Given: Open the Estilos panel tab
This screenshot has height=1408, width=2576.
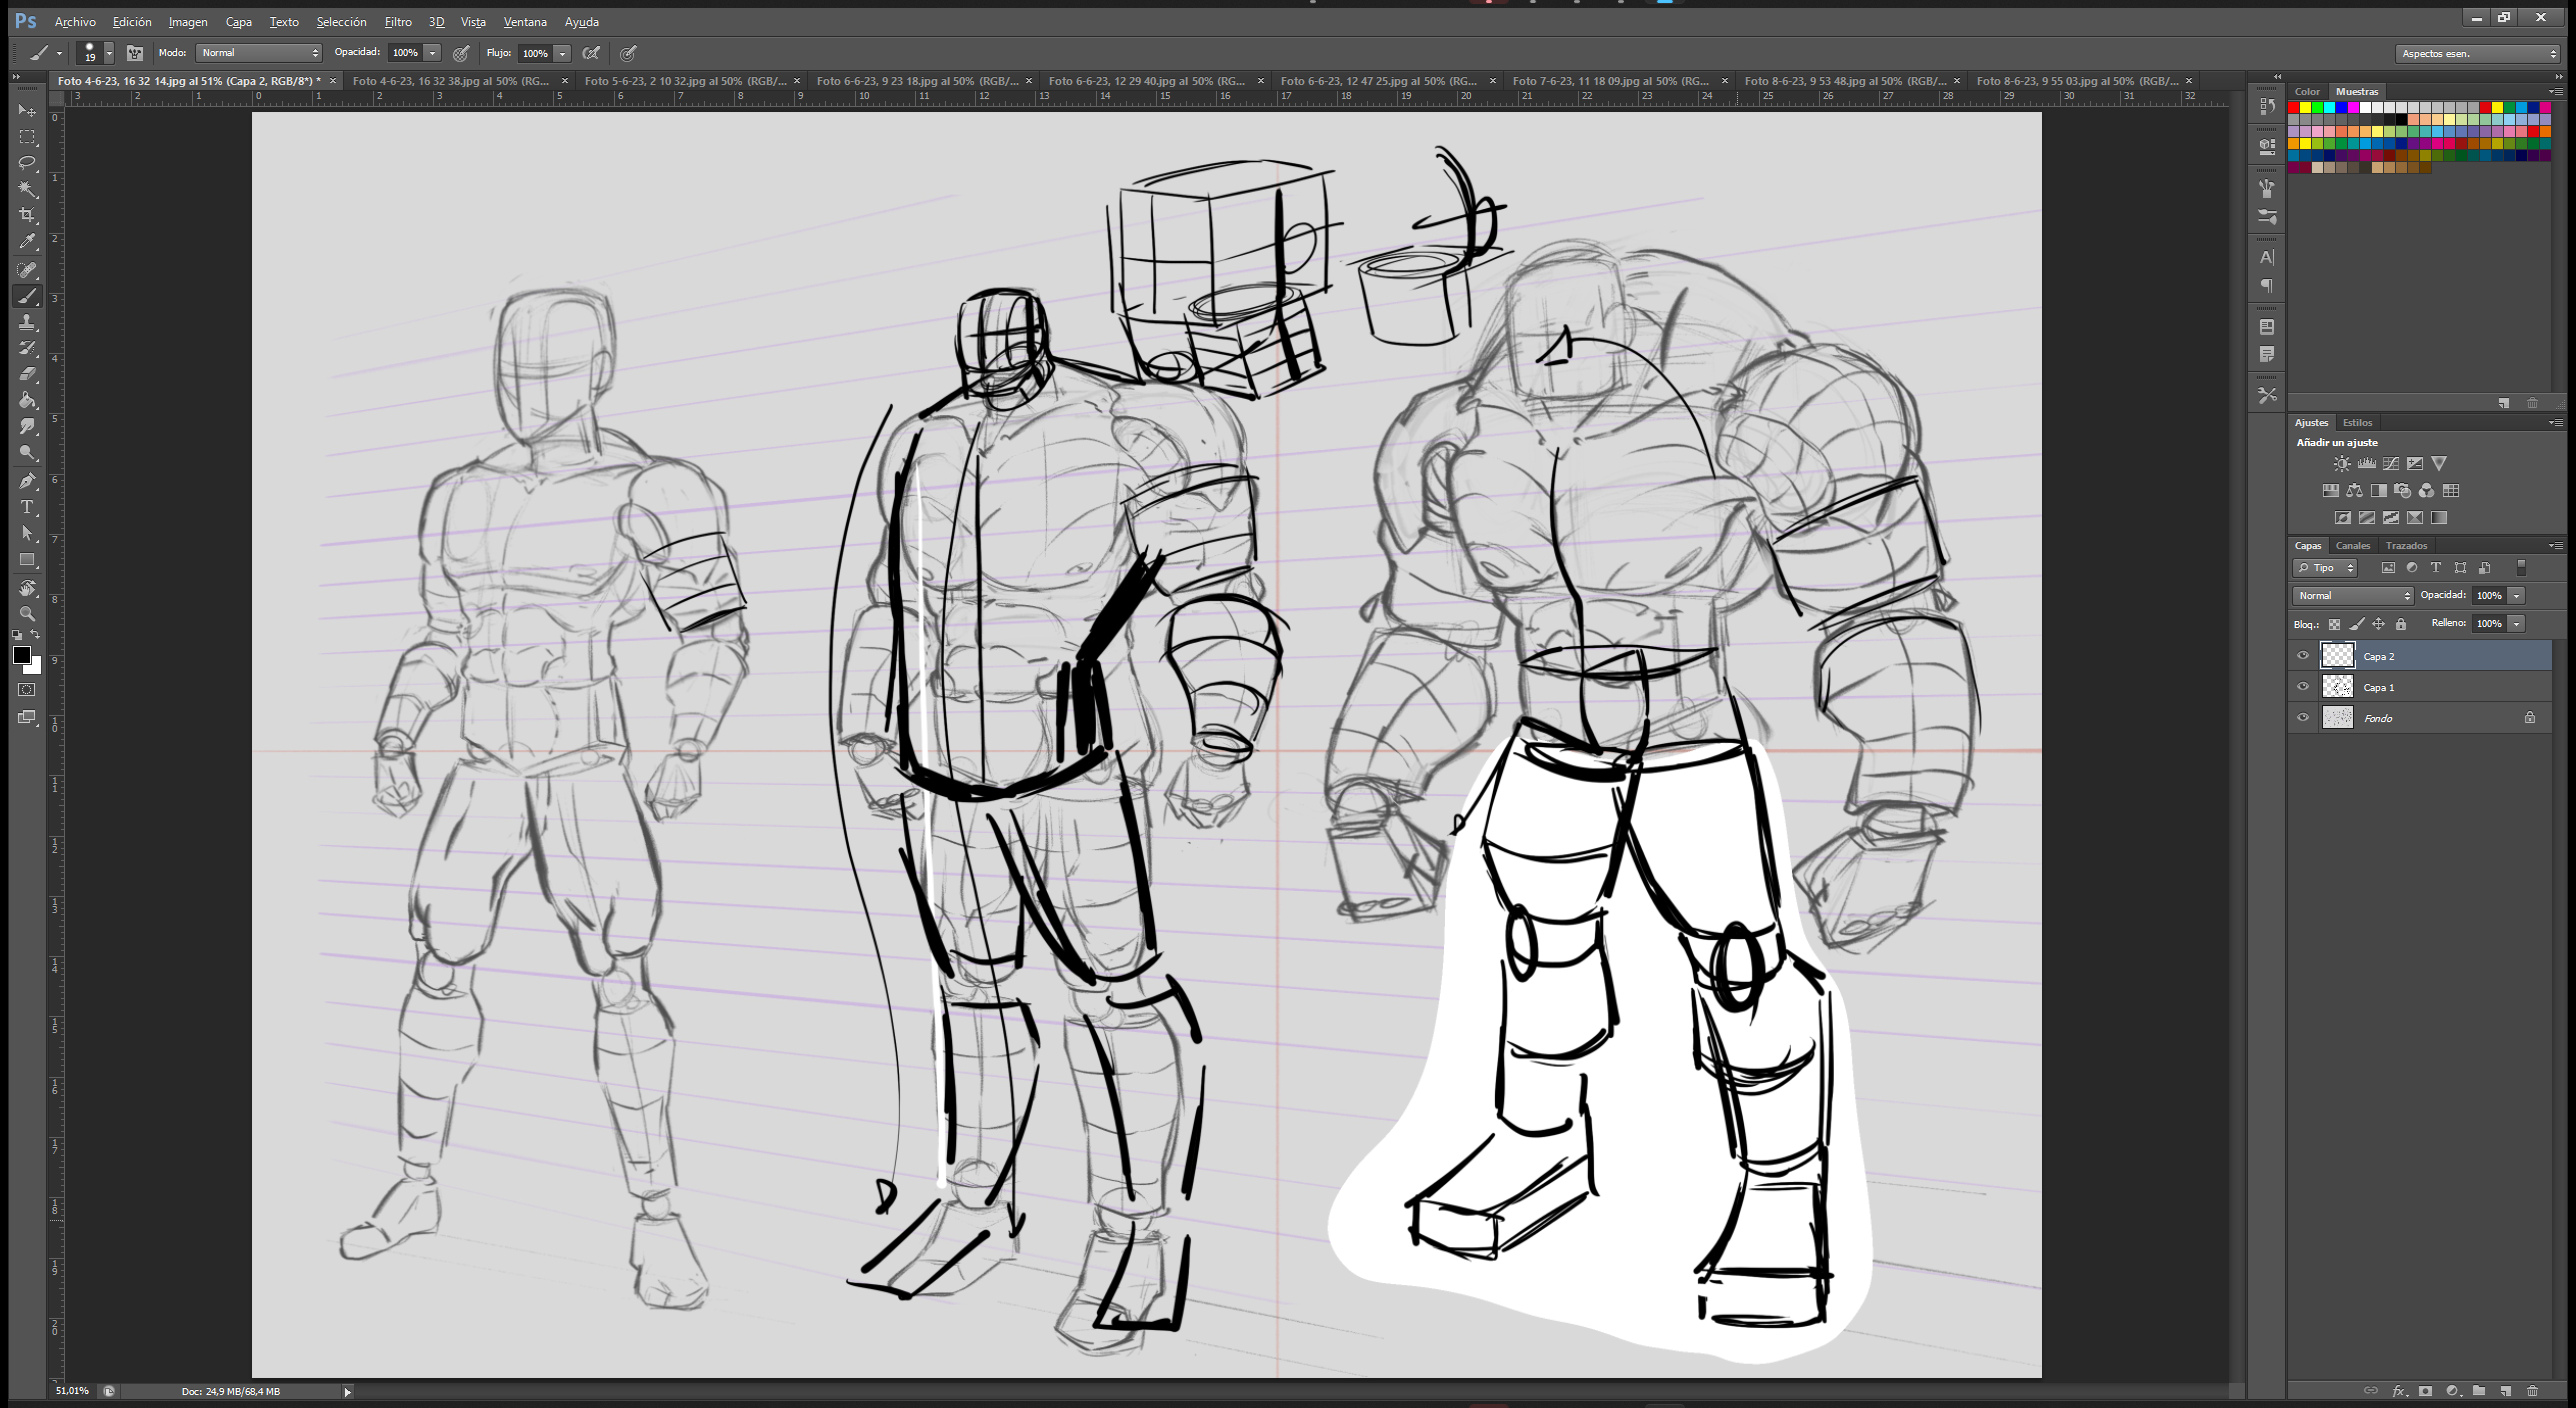Looking at the screenshot, I should 2357,422.
